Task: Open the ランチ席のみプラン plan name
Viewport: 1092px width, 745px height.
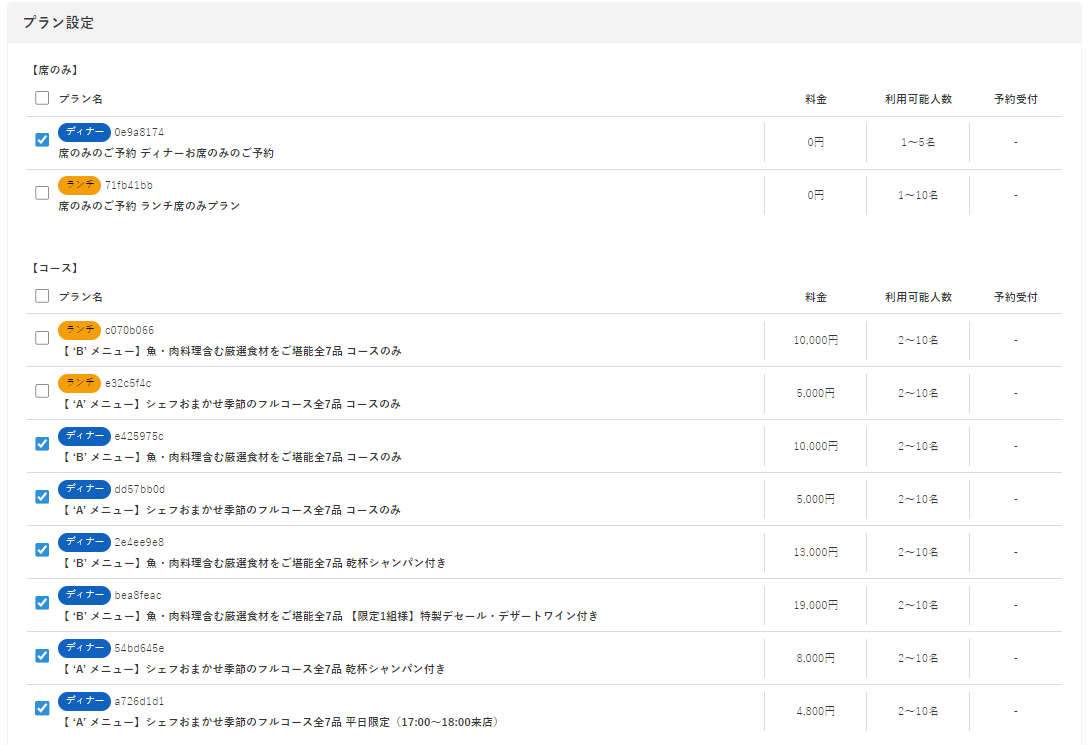Action: coord(149,206)
